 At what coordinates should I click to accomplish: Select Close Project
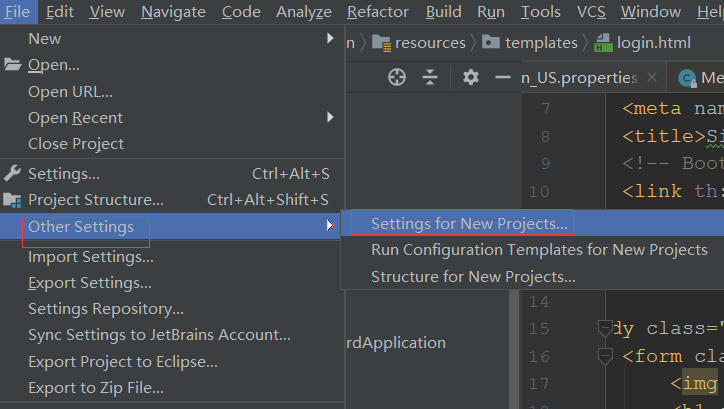(172, 144)
